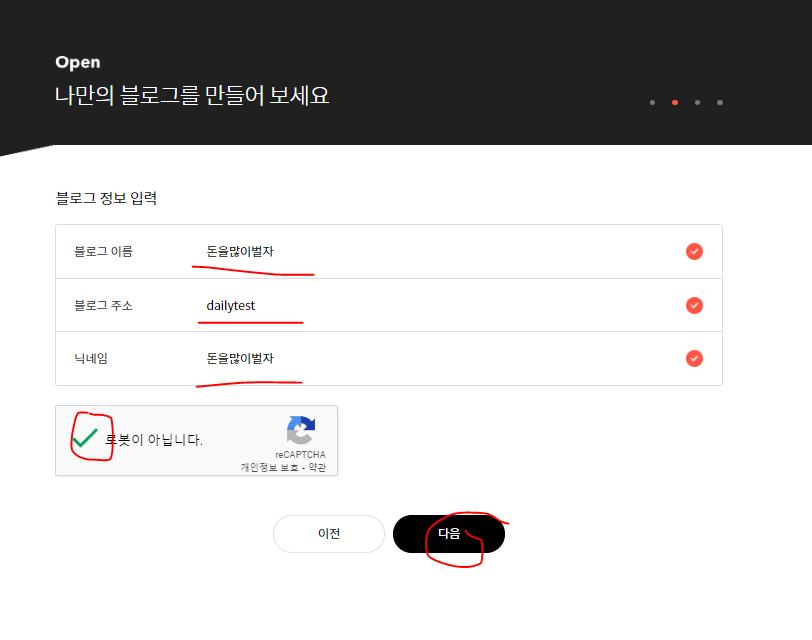Click the 다음 (Next) button
The height and width of the screenshot is (640, 812).
tap(448, 533)
